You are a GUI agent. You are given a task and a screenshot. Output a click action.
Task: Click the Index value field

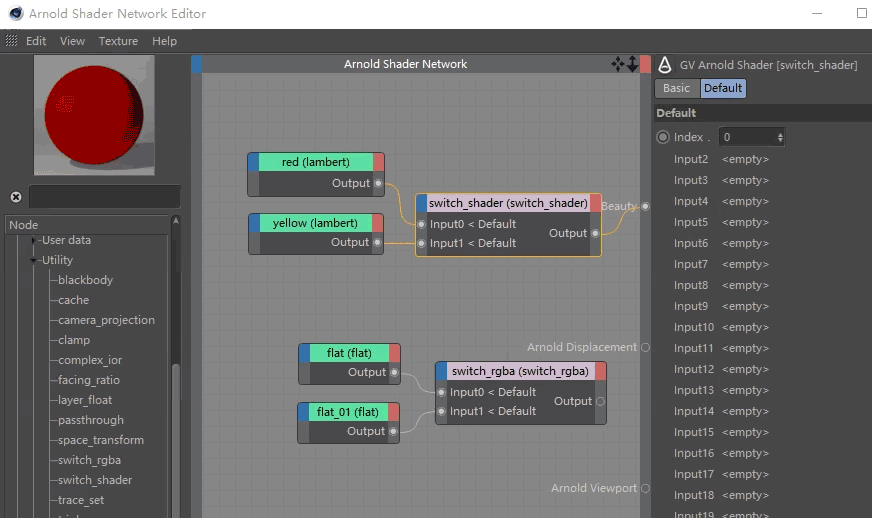tap(747, 137)
